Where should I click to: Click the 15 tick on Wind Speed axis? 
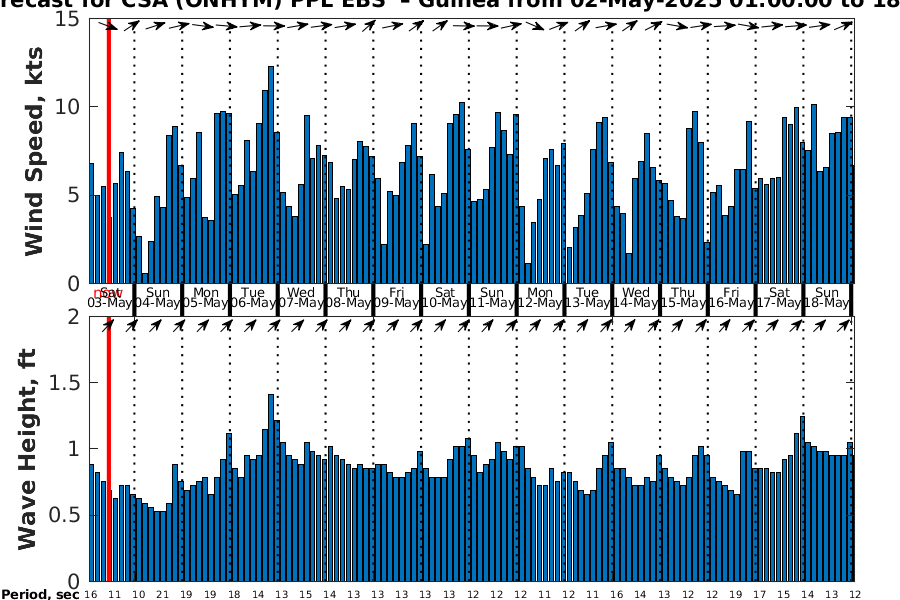point(67,19)
